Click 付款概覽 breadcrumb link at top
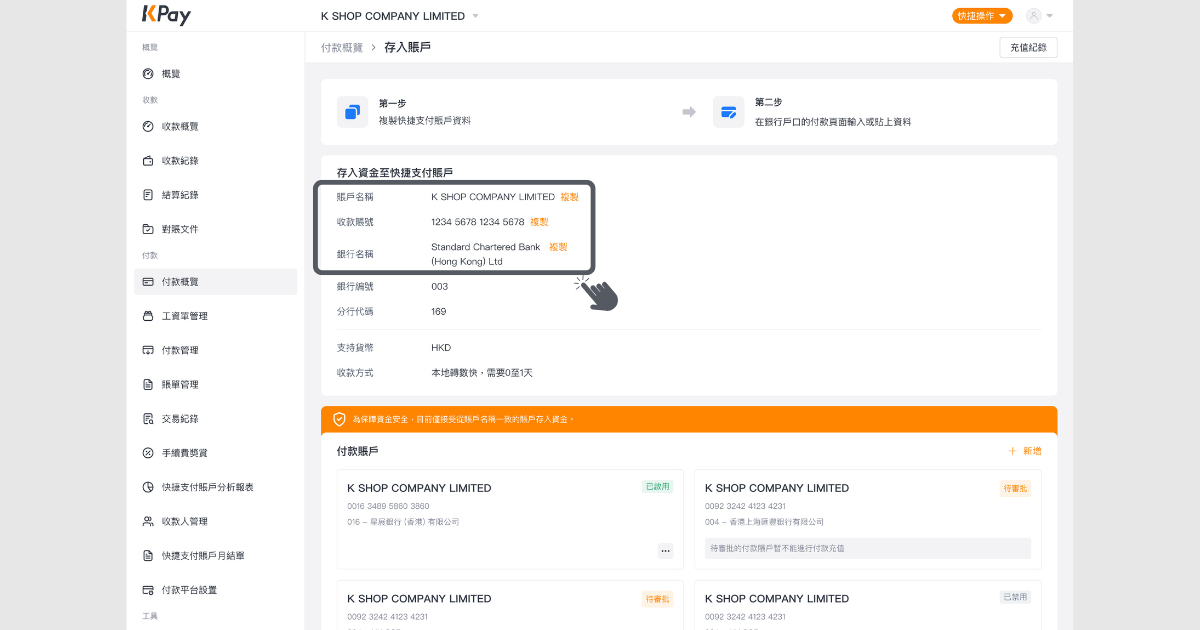This screenshot has height=630, width=1200. pos(341,47)
